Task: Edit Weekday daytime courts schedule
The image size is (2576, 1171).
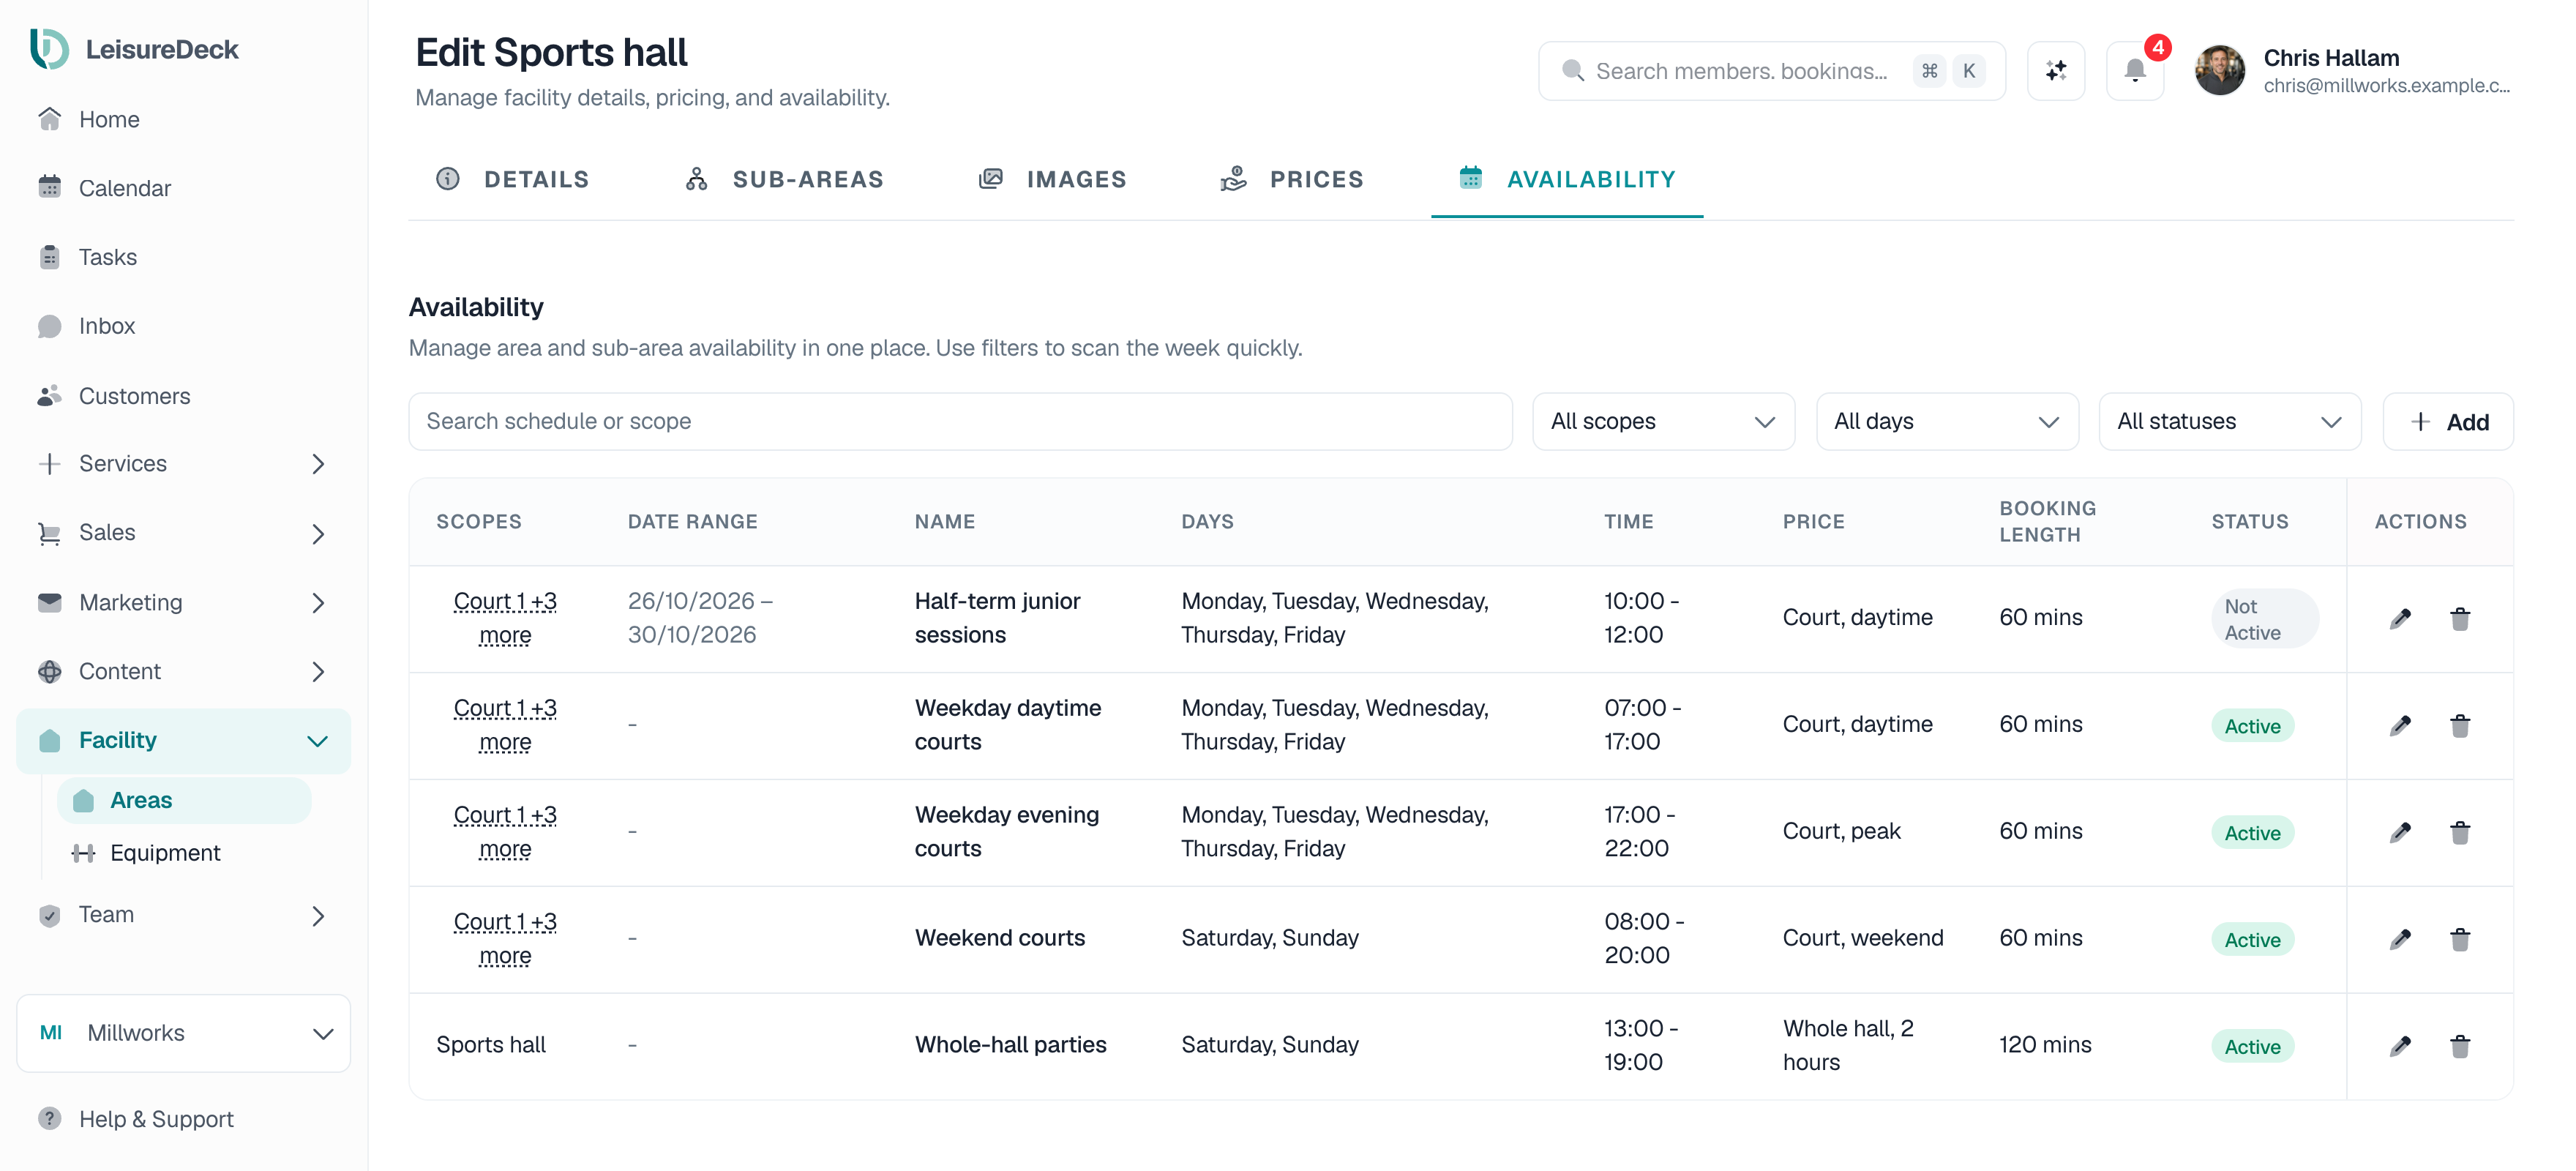Action: tap(2400, 726)
